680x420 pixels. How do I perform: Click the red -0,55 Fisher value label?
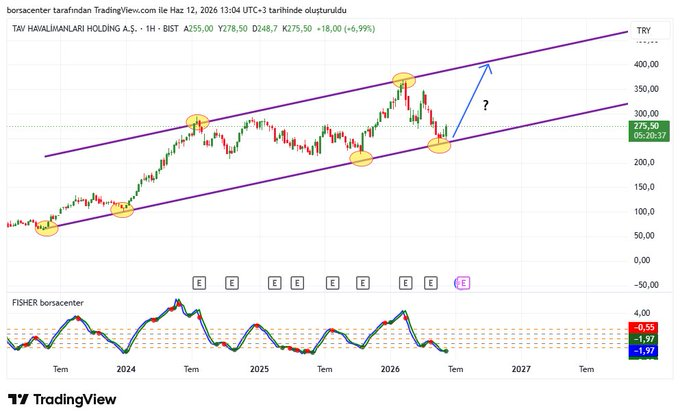[644, 327]
